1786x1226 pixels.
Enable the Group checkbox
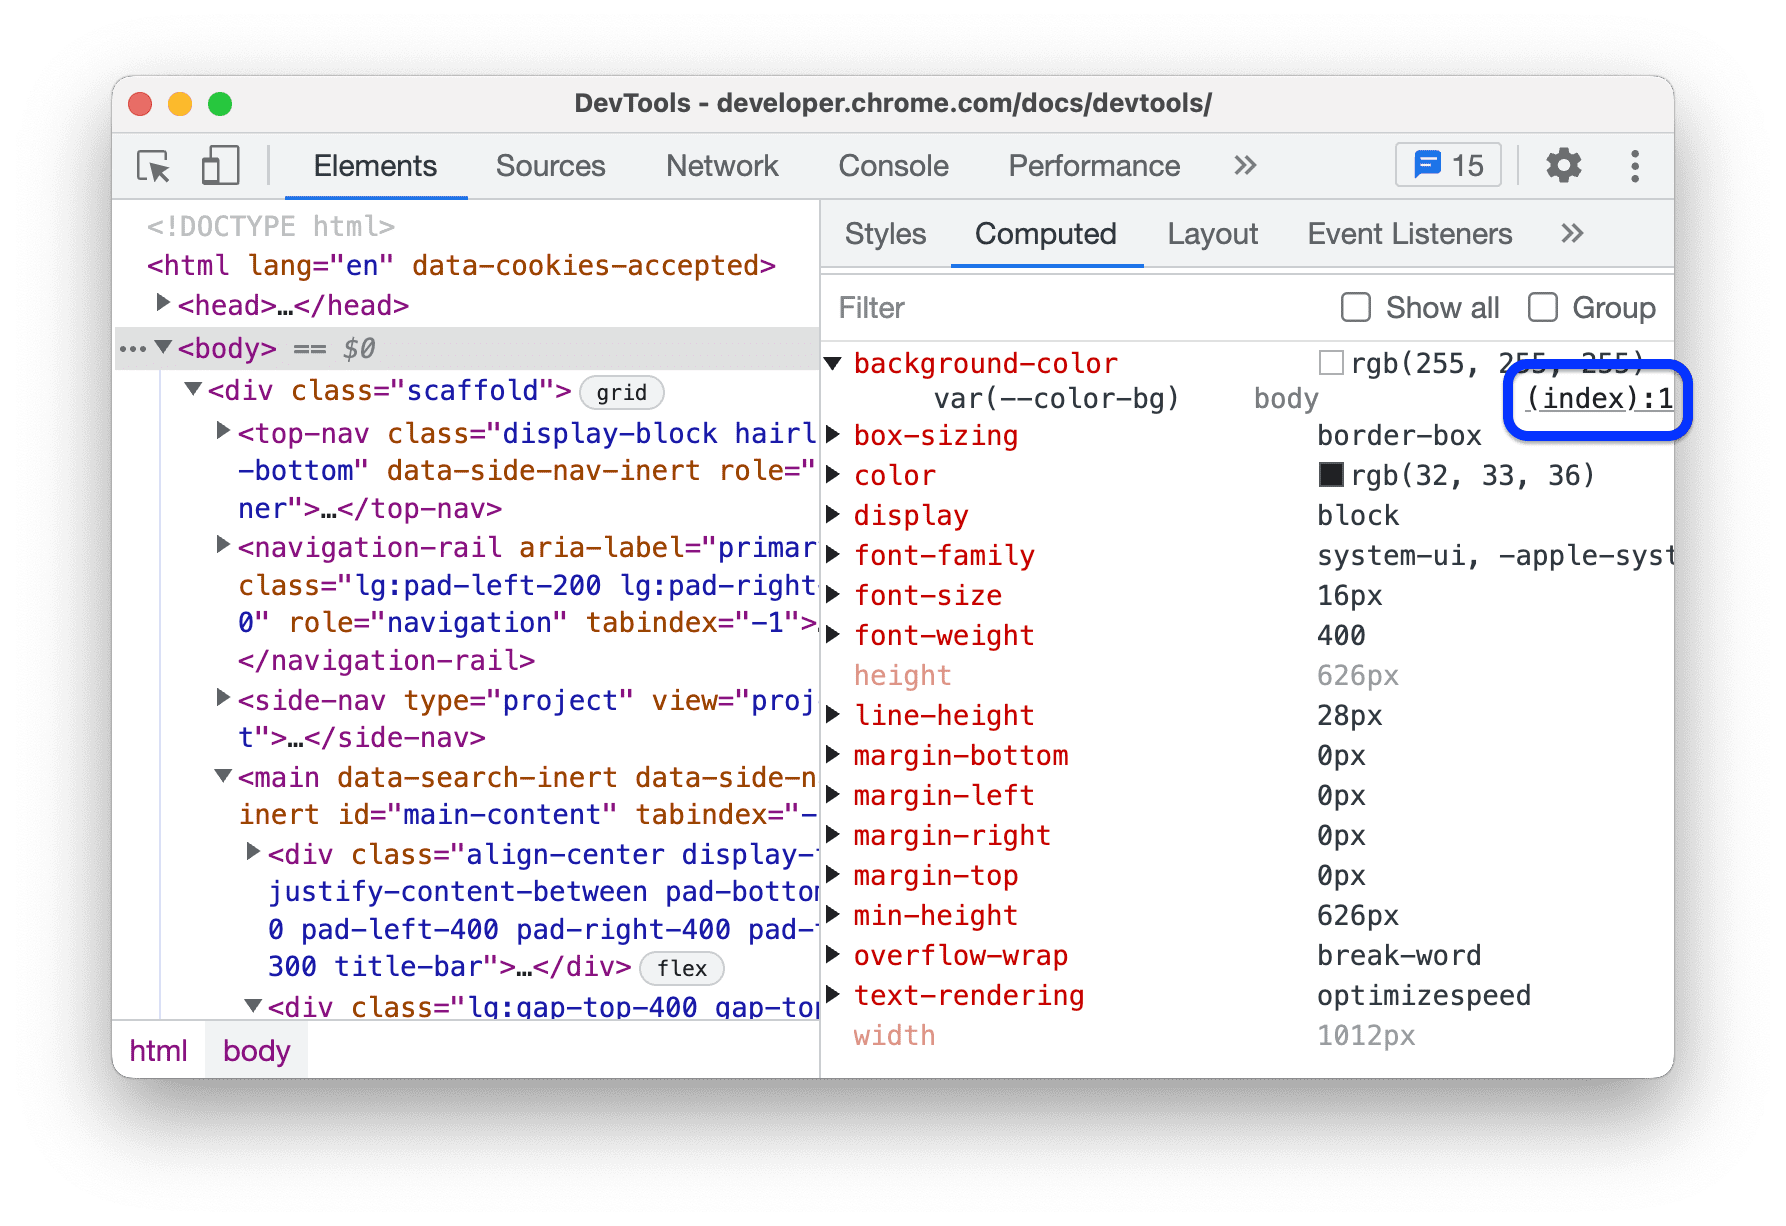1543,307
